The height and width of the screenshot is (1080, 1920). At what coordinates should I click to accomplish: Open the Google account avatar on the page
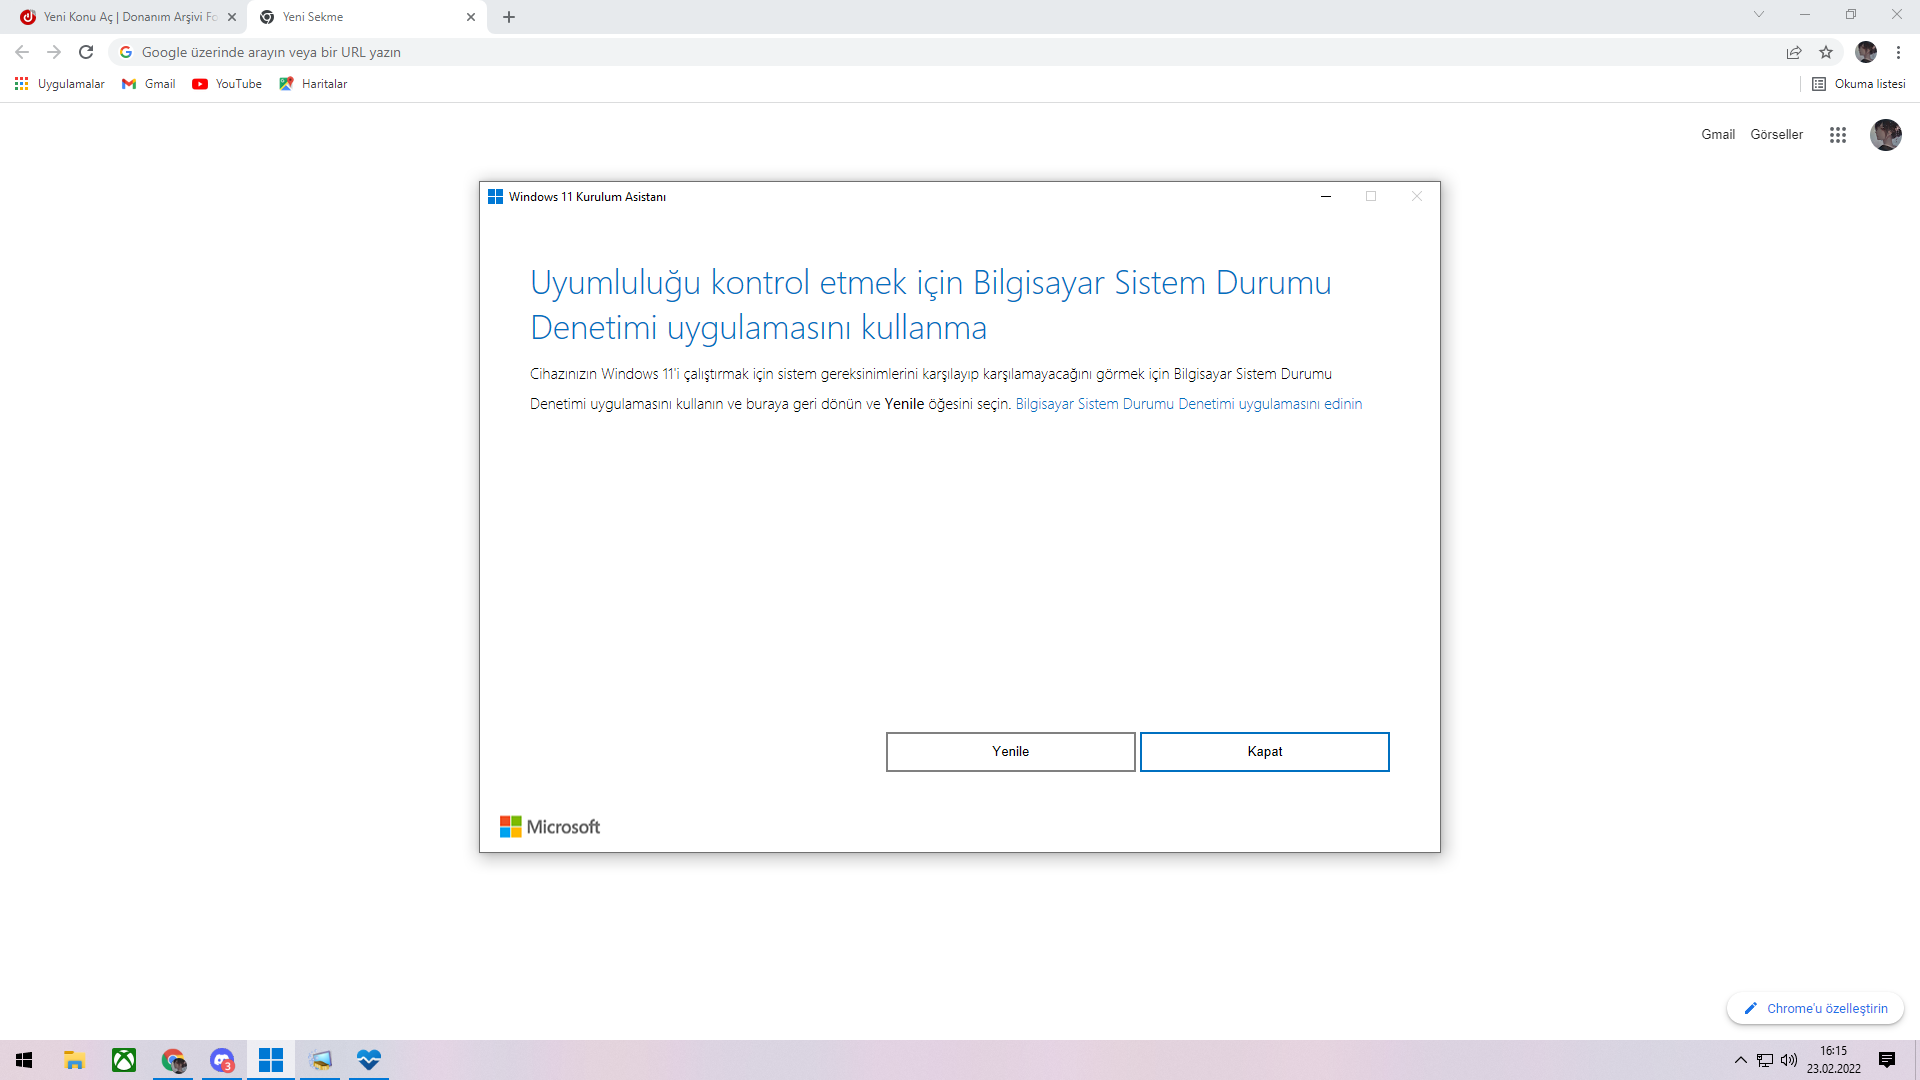pos(1886,135)
